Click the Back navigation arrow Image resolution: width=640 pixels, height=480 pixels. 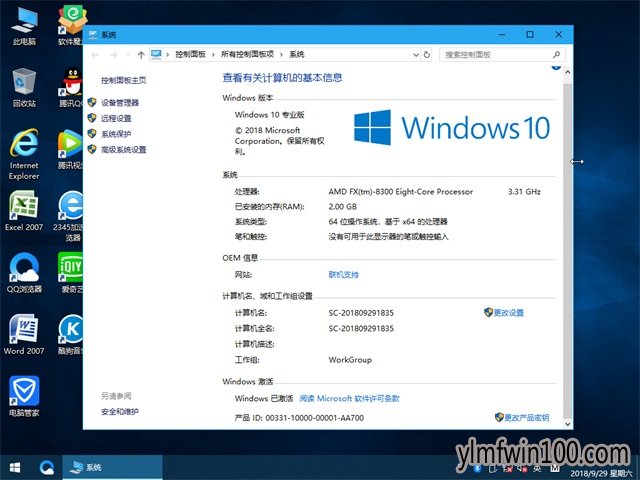click(x=95, y=55)
